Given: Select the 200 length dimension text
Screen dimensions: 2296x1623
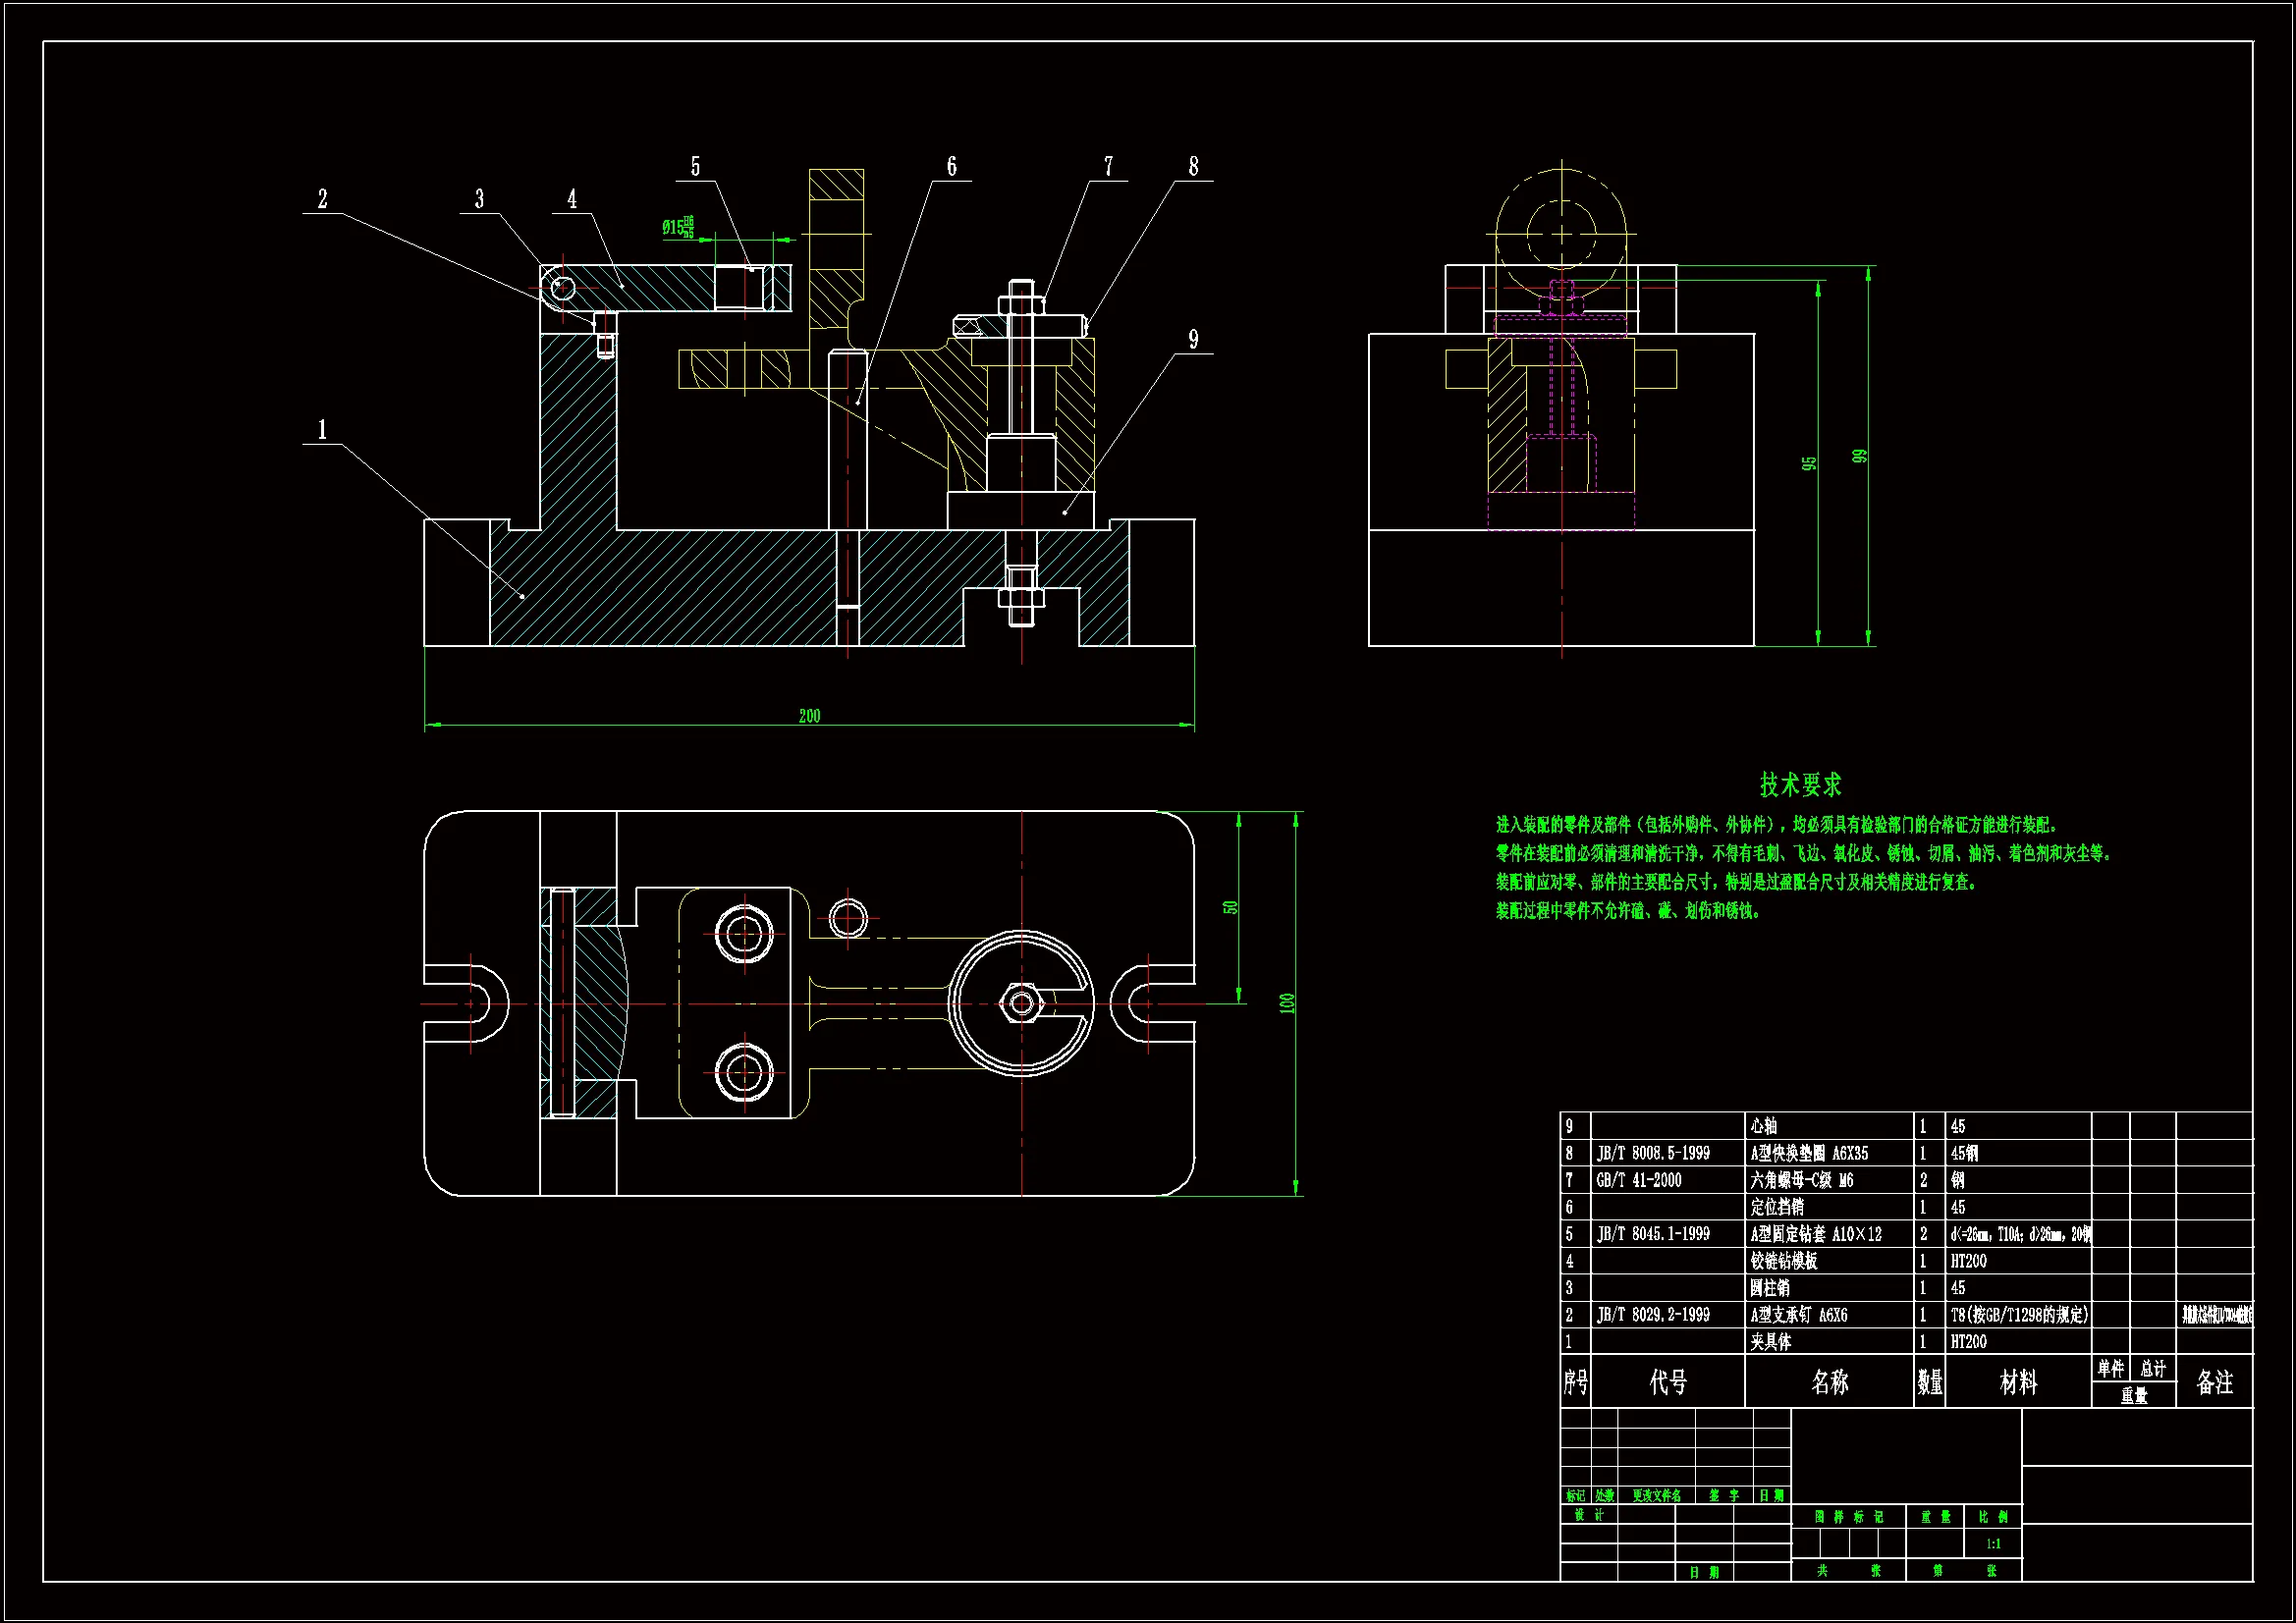Looking at the screenshot, I should point(809,716).
